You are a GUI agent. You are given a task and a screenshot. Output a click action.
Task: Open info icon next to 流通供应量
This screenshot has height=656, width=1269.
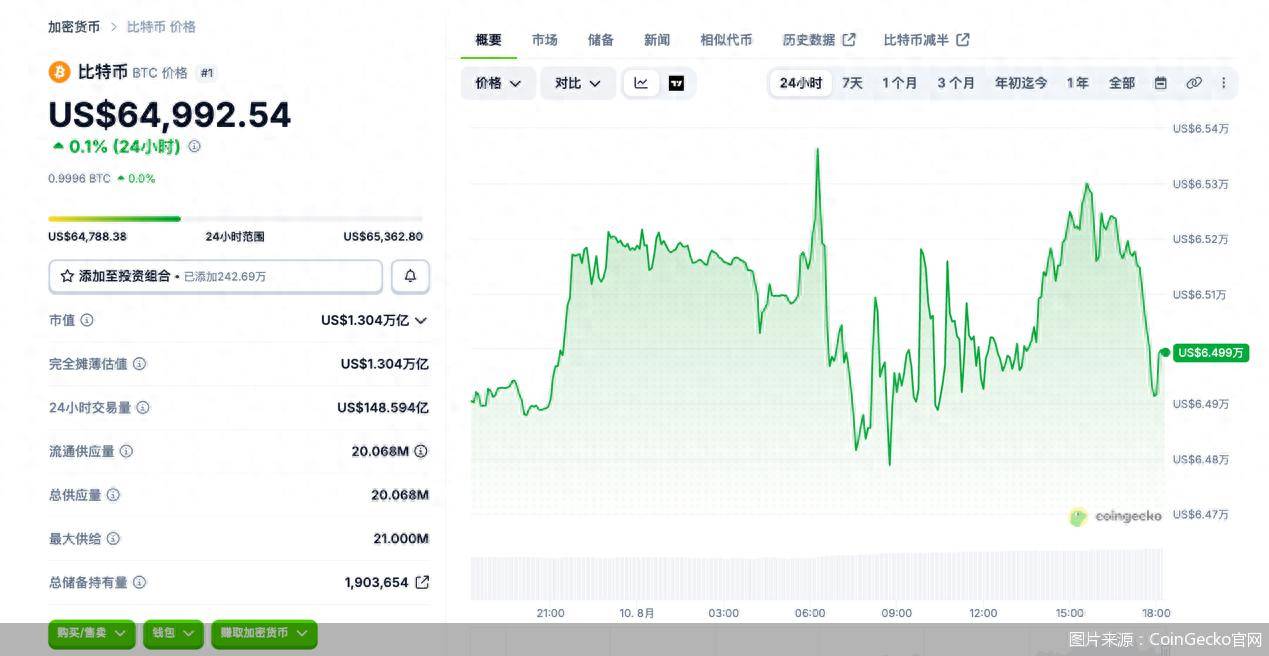(125, 451)
